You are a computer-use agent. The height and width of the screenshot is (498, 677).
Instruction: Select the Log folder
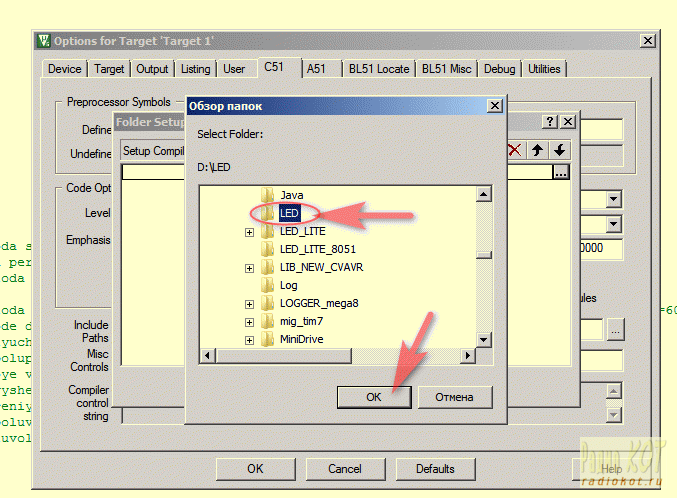coord(288,285)
